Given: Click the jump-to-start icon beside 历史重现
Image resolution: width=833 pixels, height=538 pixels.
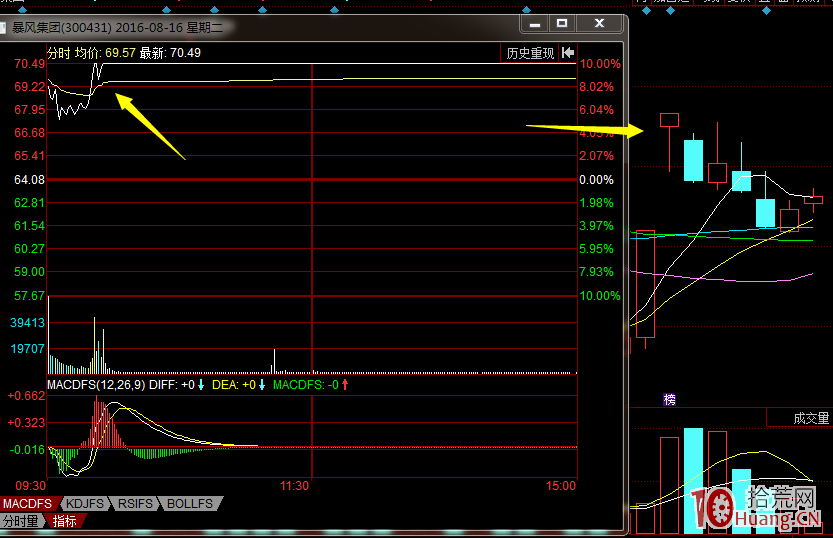Looking at the screenshot, I should tap(568, 53).
